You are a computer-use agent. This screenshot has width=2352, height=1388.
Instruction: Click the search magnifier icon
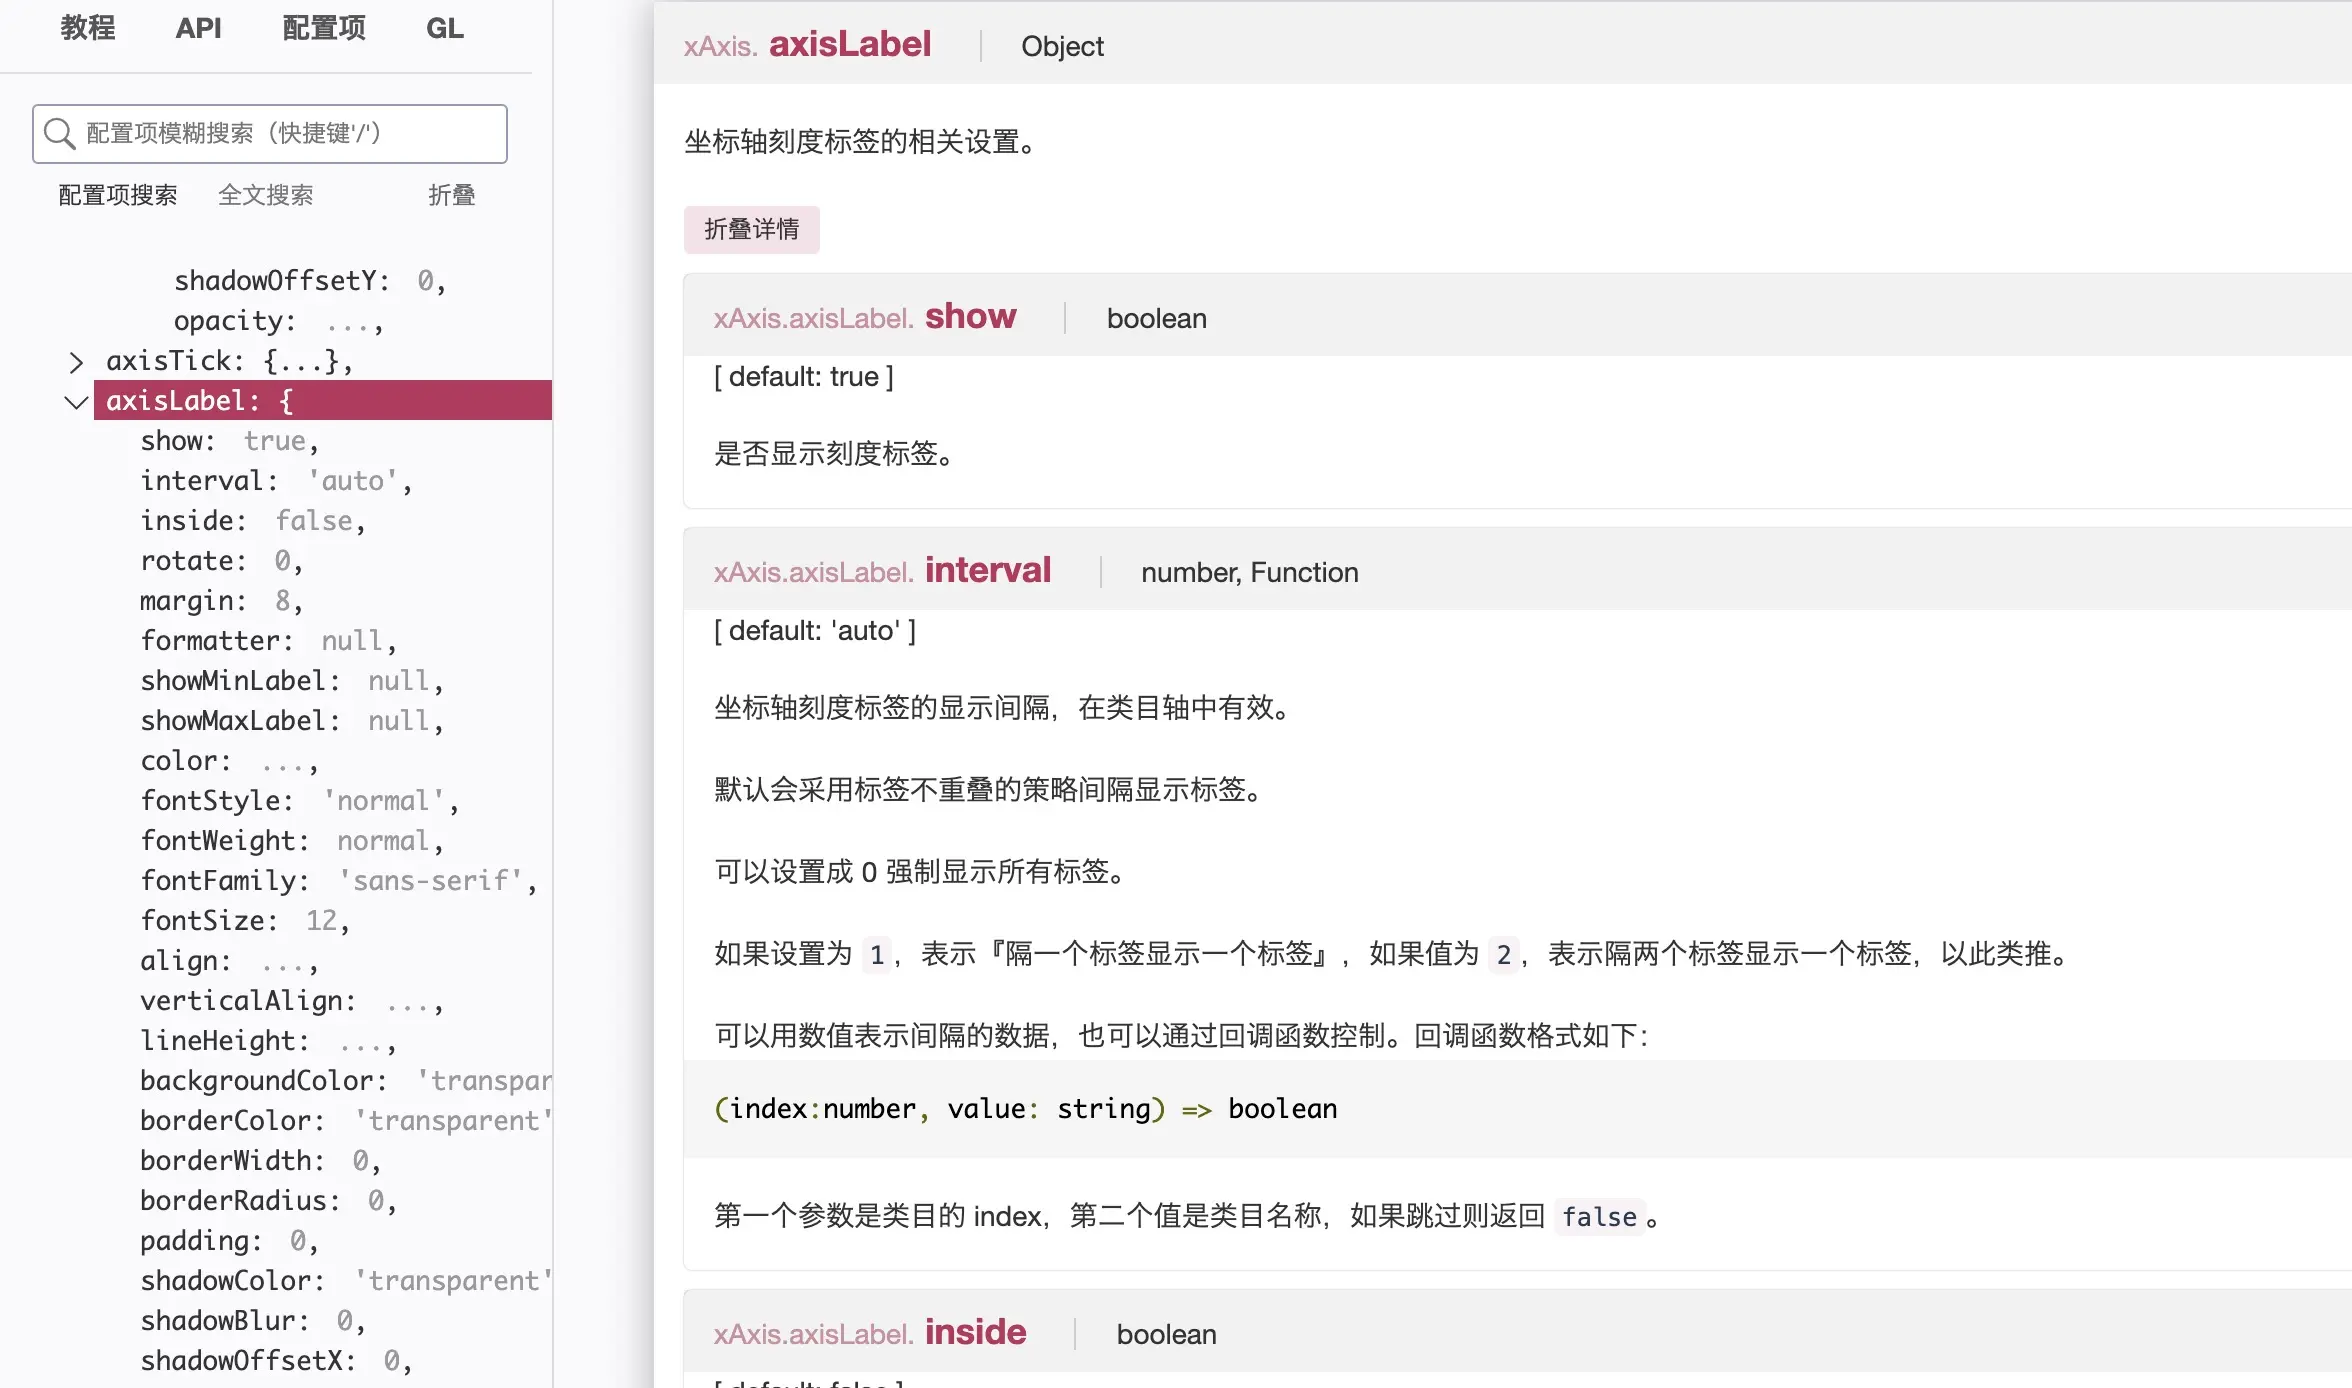tap(60, 133)
